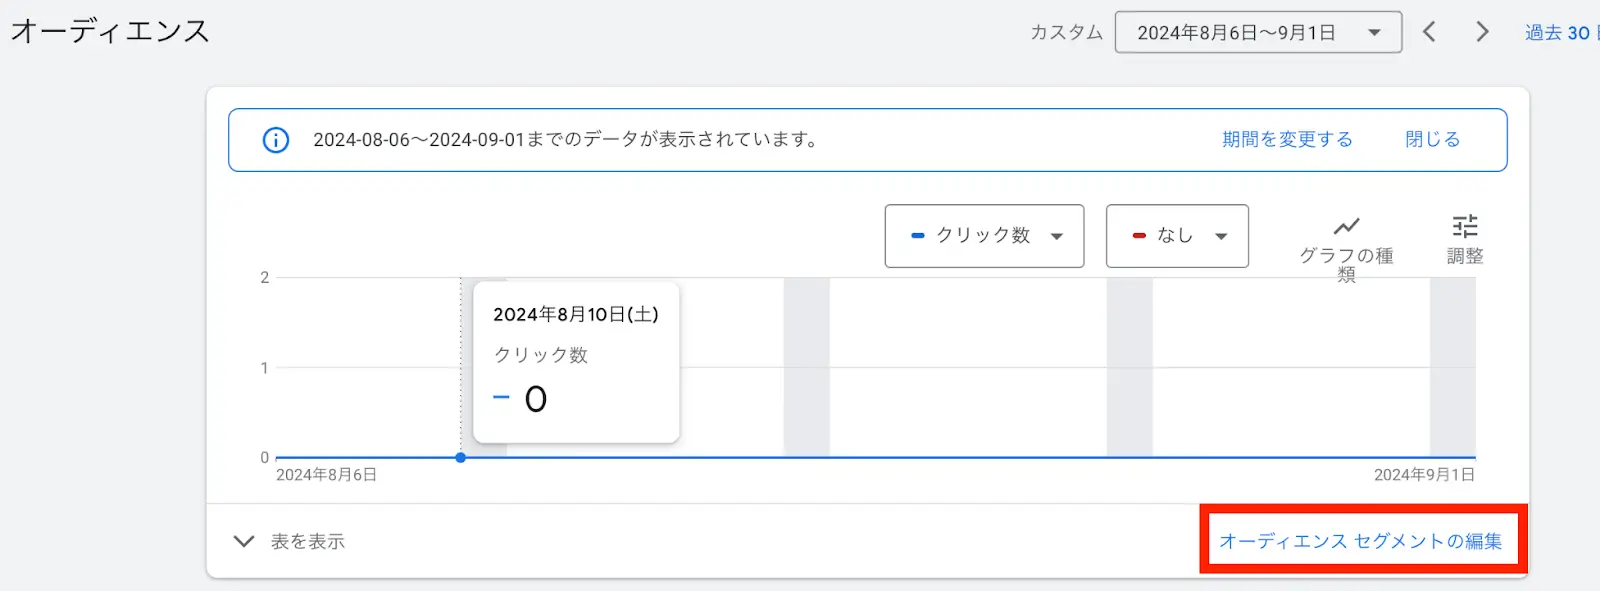This screenshot has width=1600, height=591.
Task: Open the date range dropdown showing 2024年8月6日〜9月1日
Action: 1258,31
